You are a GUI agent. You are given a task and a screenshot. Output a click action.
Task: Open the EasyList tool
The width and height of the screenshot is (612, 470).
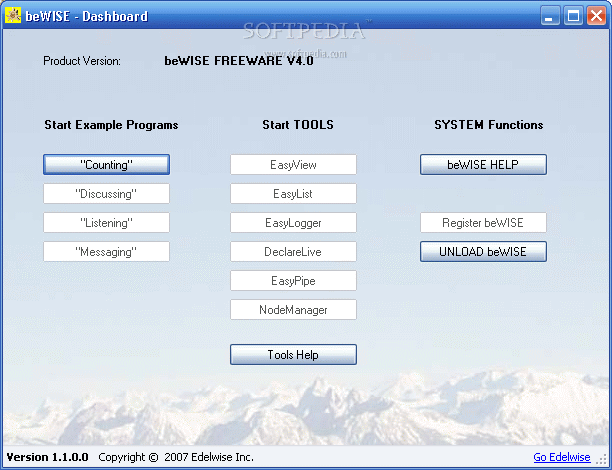coord(293,194)
